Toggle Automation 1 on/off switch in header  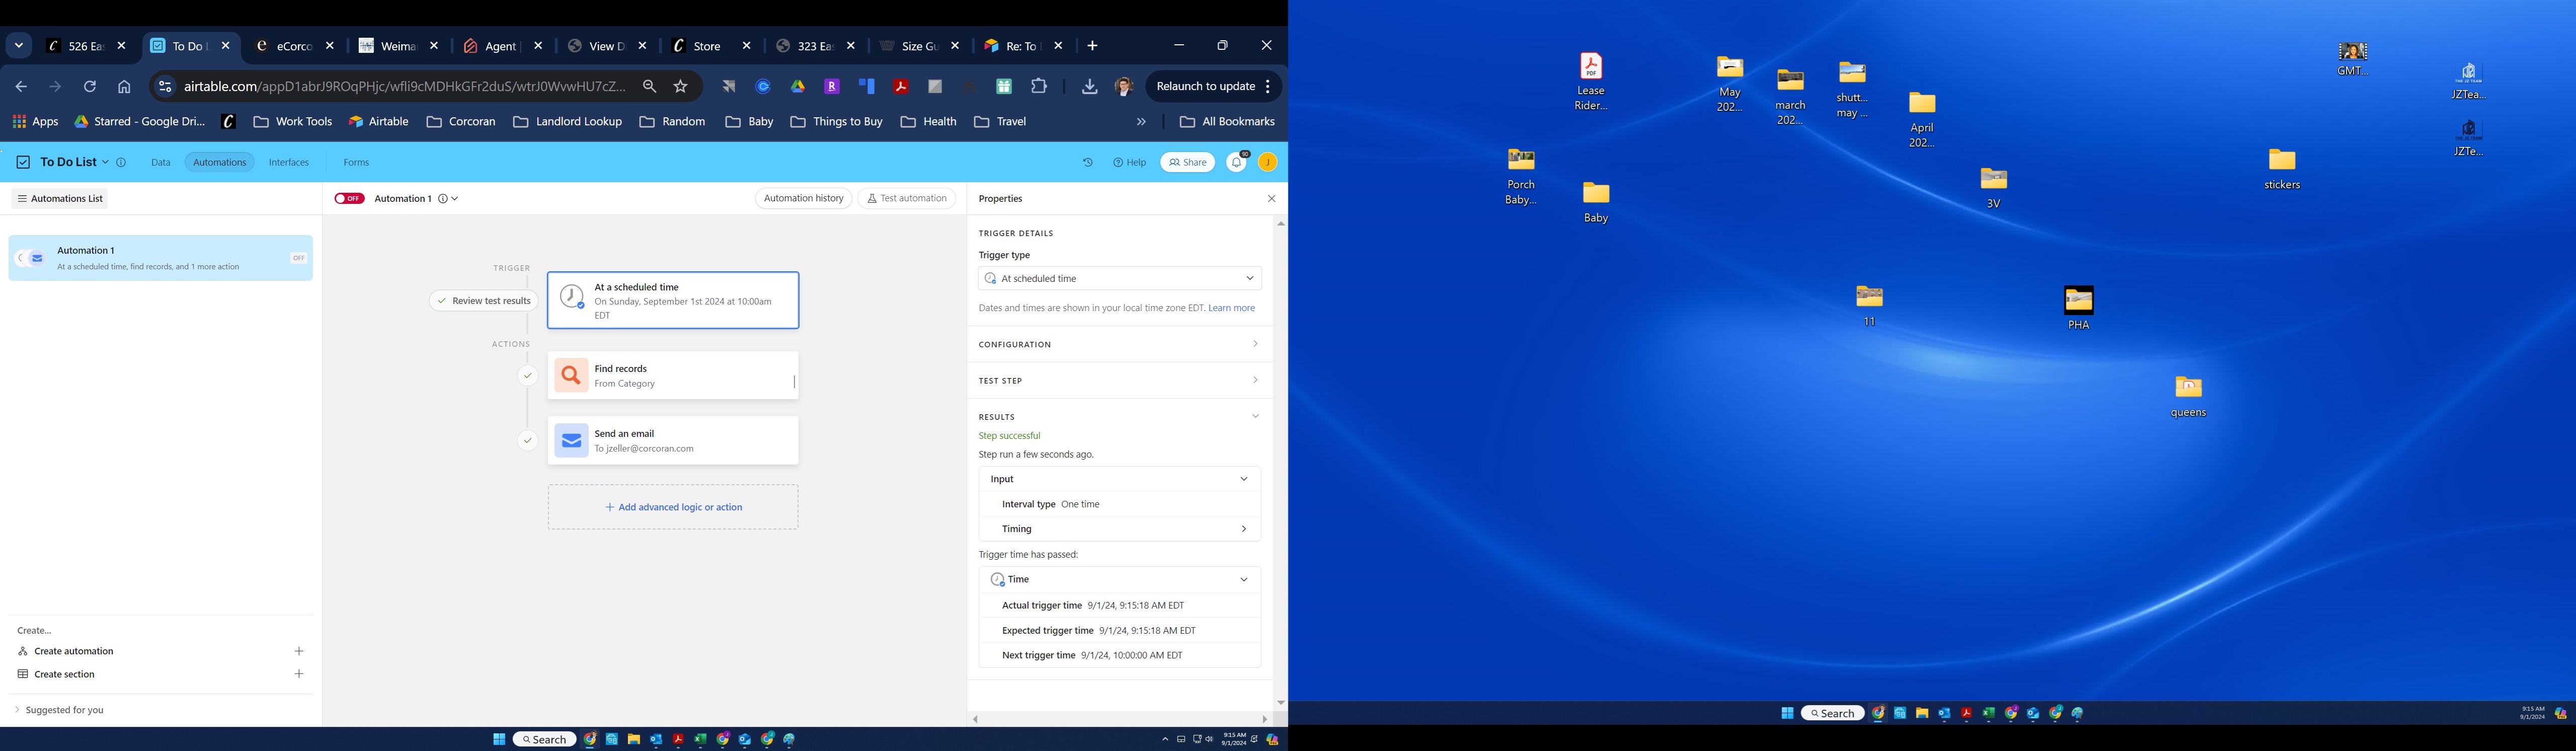[x=349, y=198]
